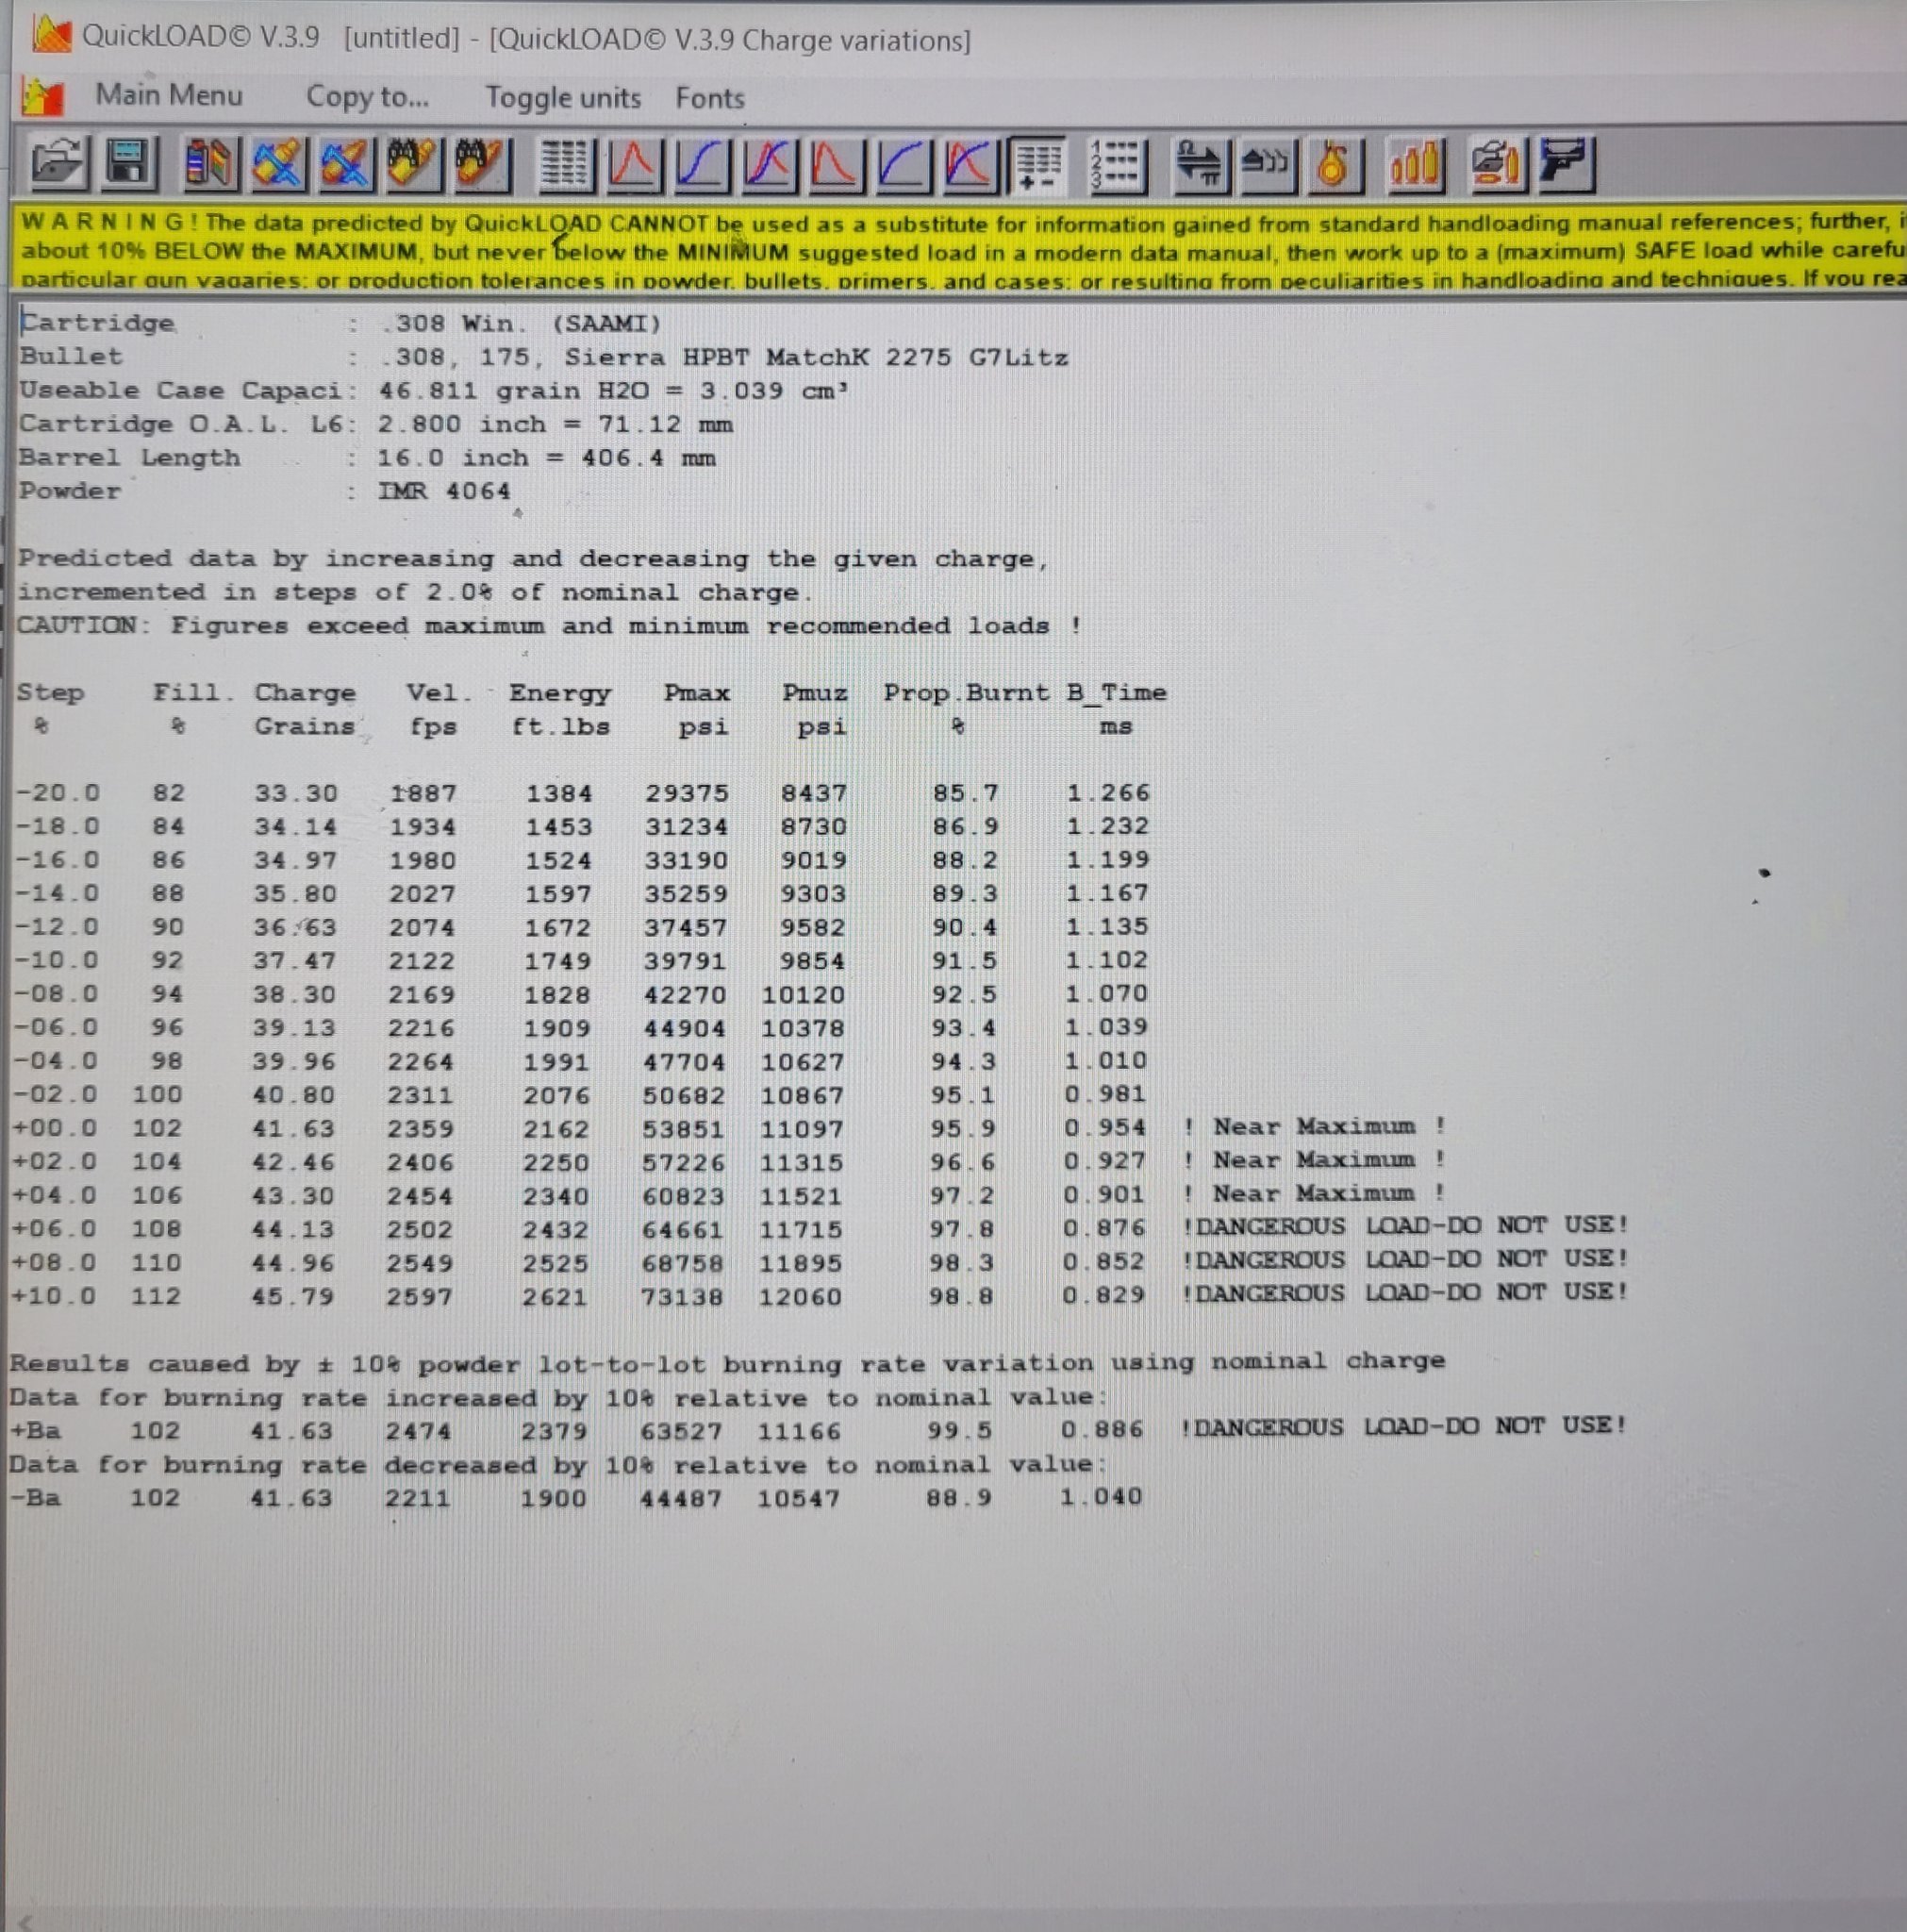
Task: Click the Pmax value '73138'
Action: pos(684,1297)
